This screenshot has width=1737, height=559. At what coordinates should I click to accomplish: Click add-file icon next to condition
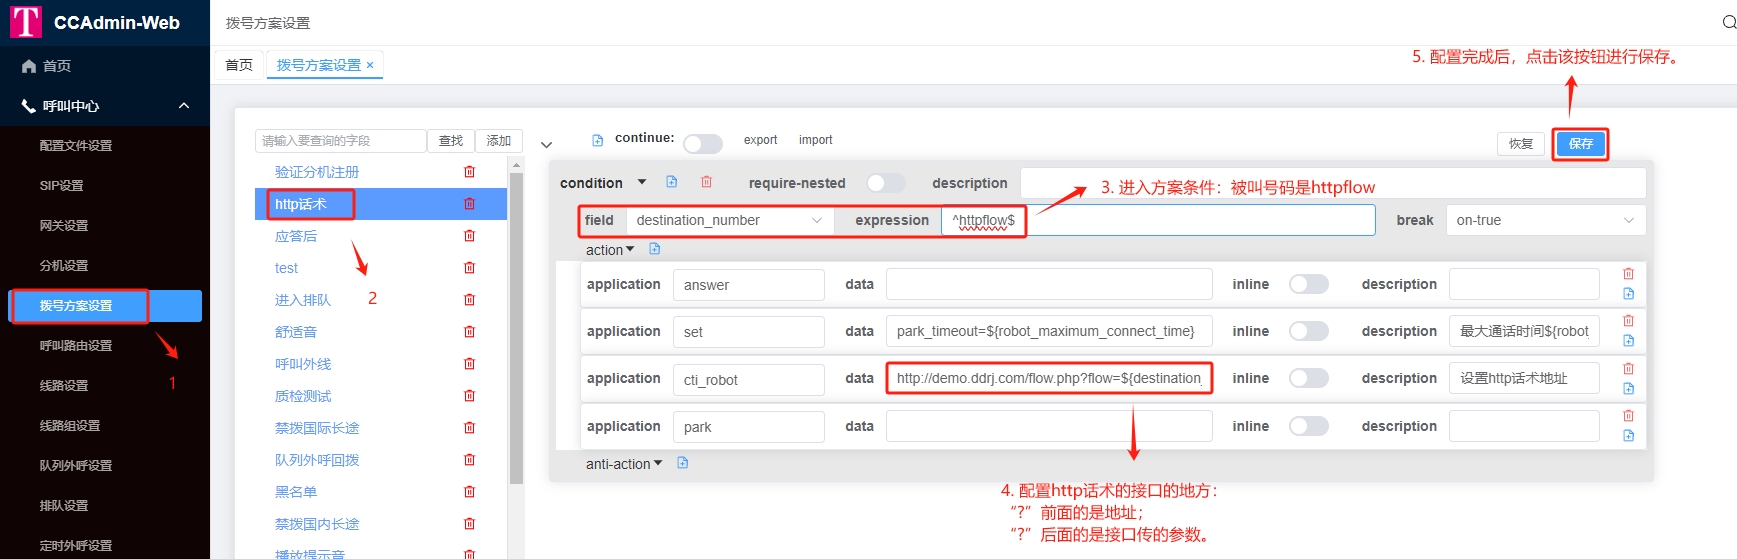[672, 182]
